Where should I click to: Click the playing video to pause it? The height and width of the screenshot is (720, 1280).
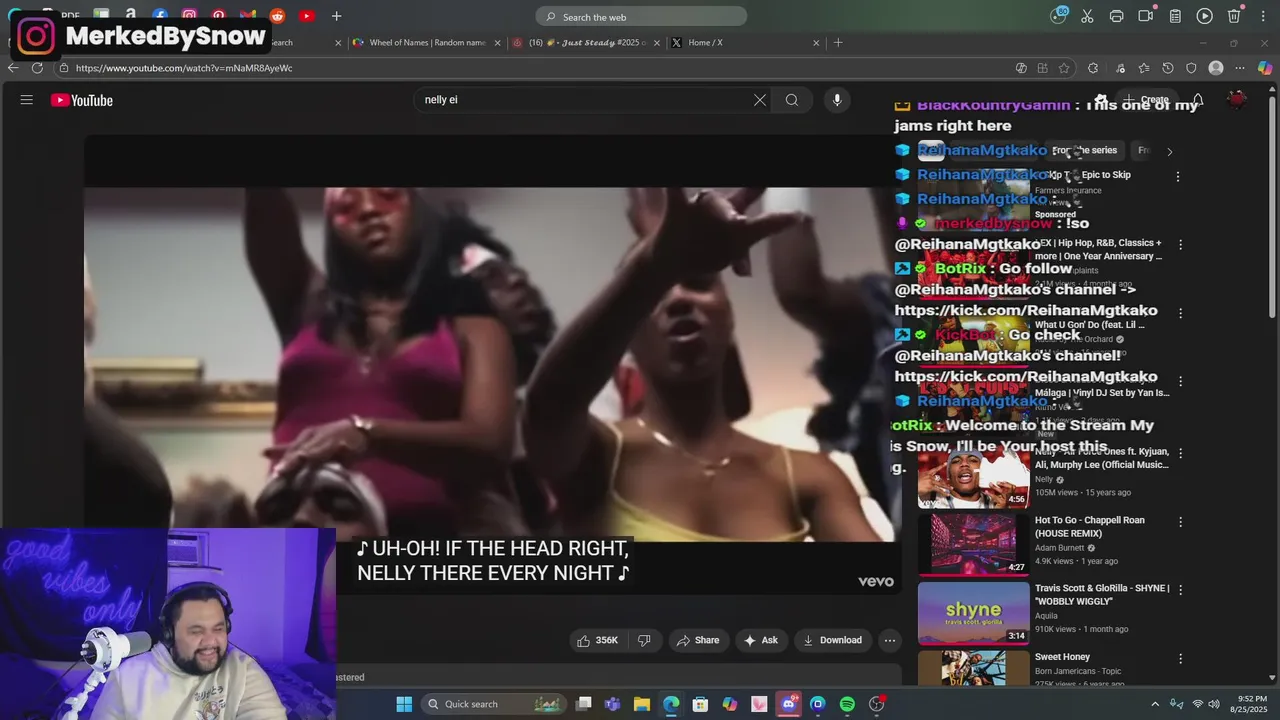coord(492,365)
